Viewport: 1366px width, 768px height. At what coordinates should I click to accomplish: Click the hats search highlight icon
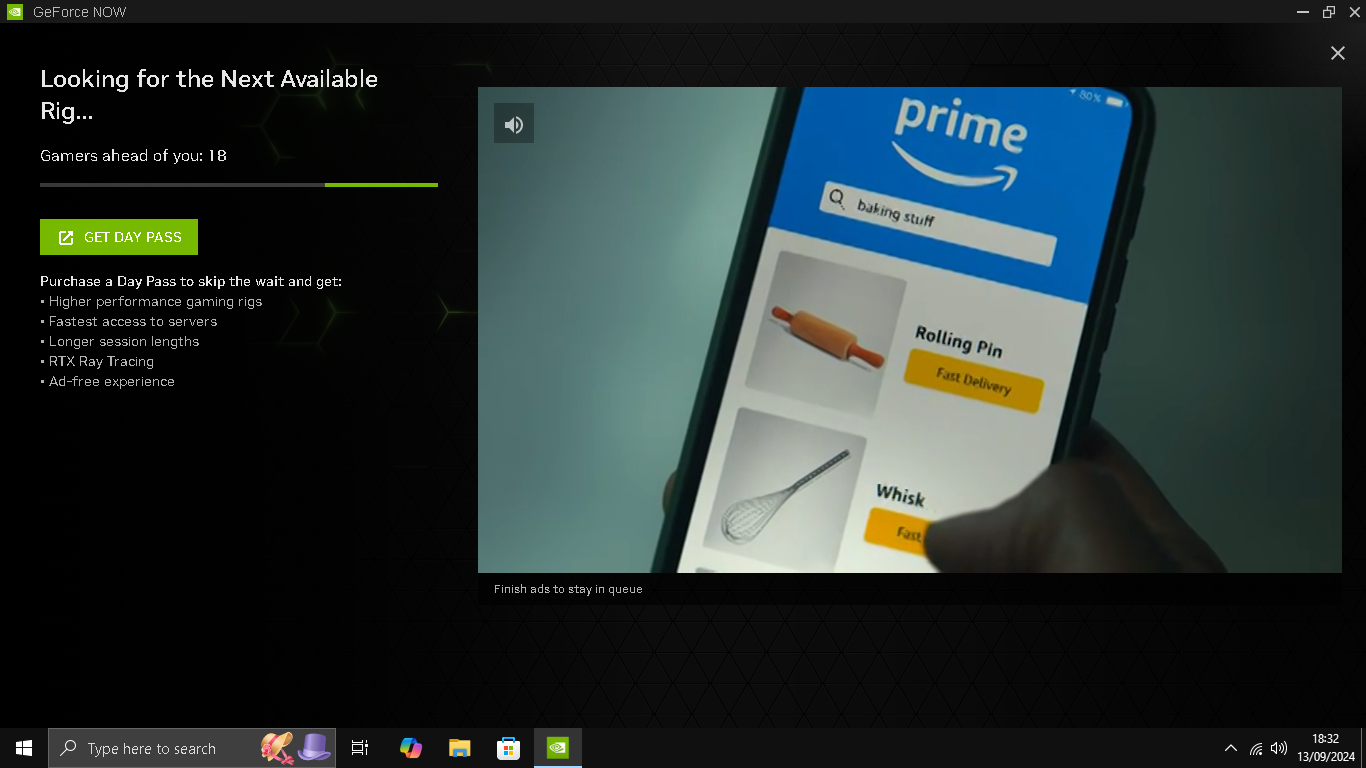tap(296, 748)
